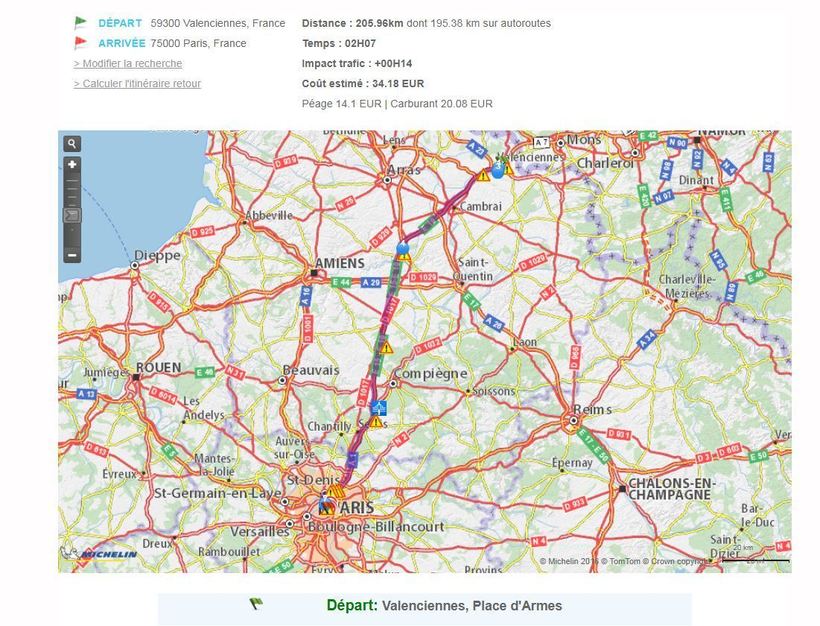Click the warning triangle near Cambrai route start

pyautogui.click(x=484, y=174)
